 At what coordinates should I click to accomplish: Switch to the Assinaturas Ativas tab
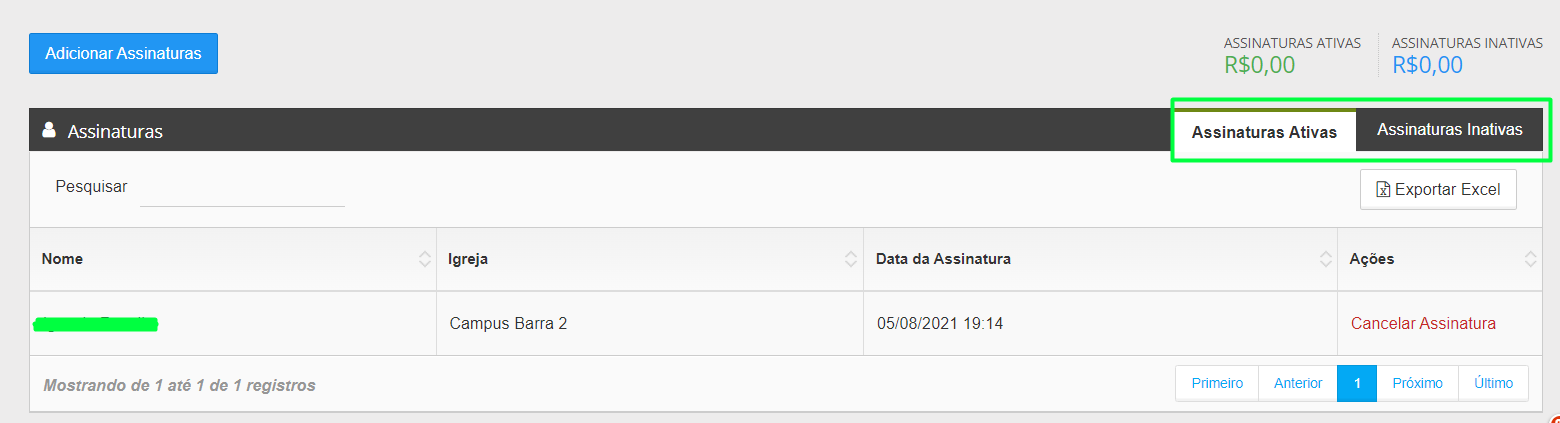click(x=1264, y=132)
